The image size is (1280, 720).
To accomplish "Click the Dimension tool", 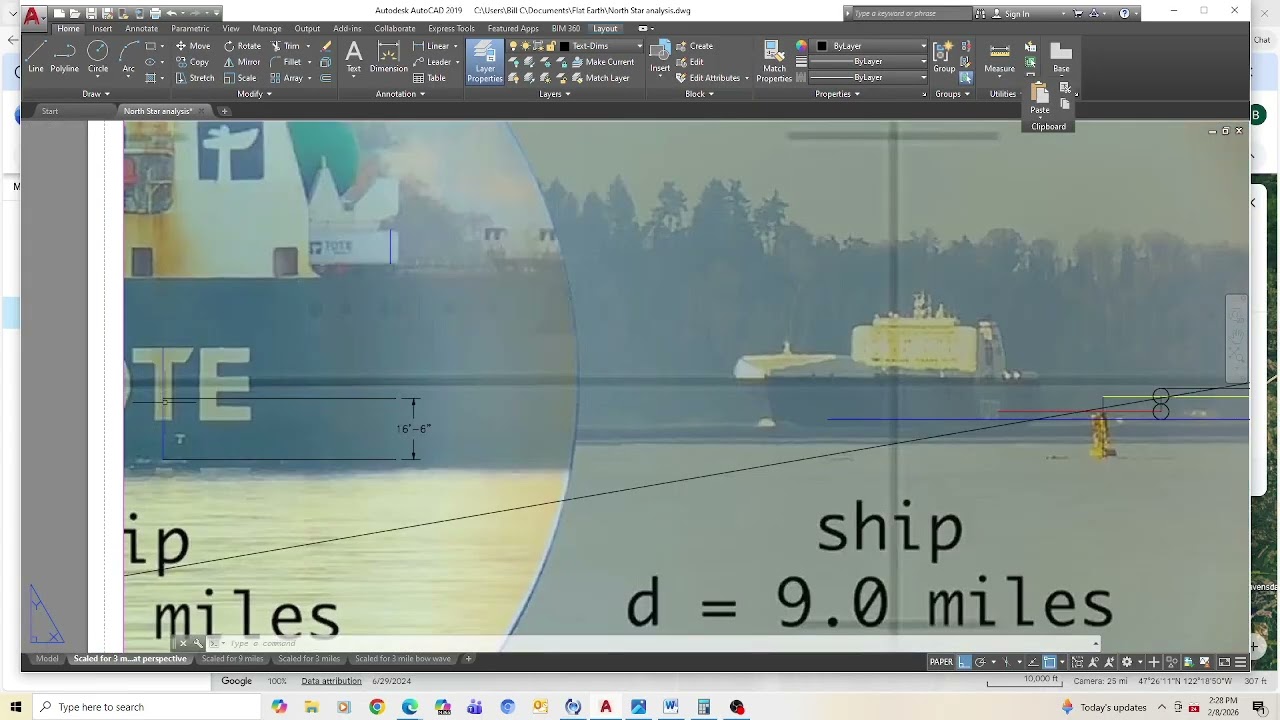I will click(x=389, y=57).
